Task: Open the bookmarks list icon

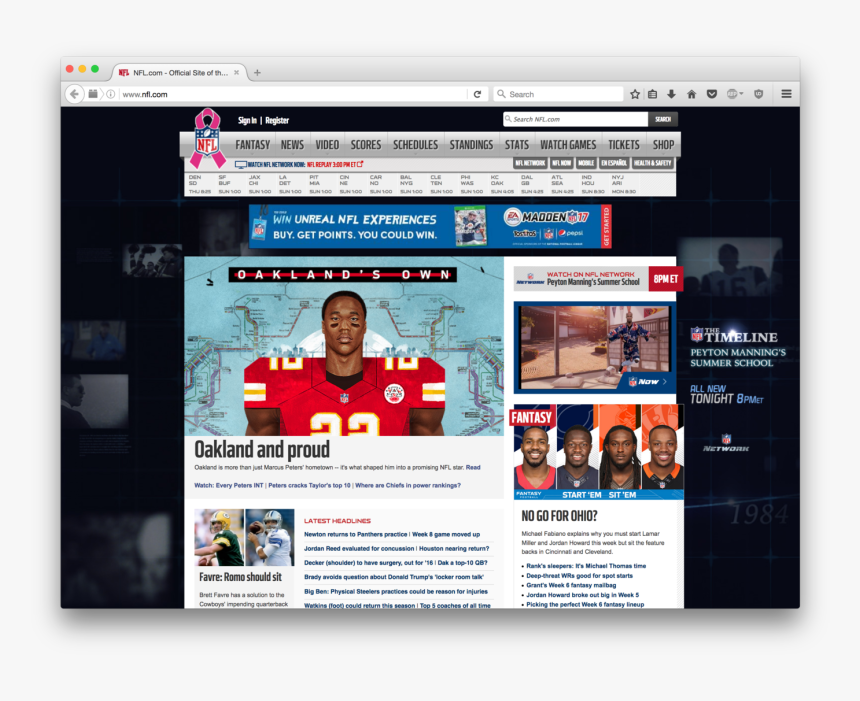Action: click(x=652, y=94)
